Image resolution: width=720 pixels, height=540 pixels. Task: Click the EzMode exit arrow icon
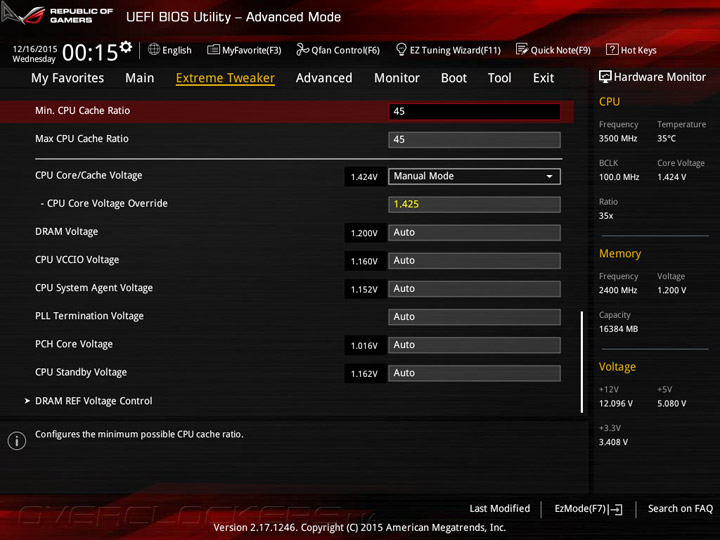[616, 509]
